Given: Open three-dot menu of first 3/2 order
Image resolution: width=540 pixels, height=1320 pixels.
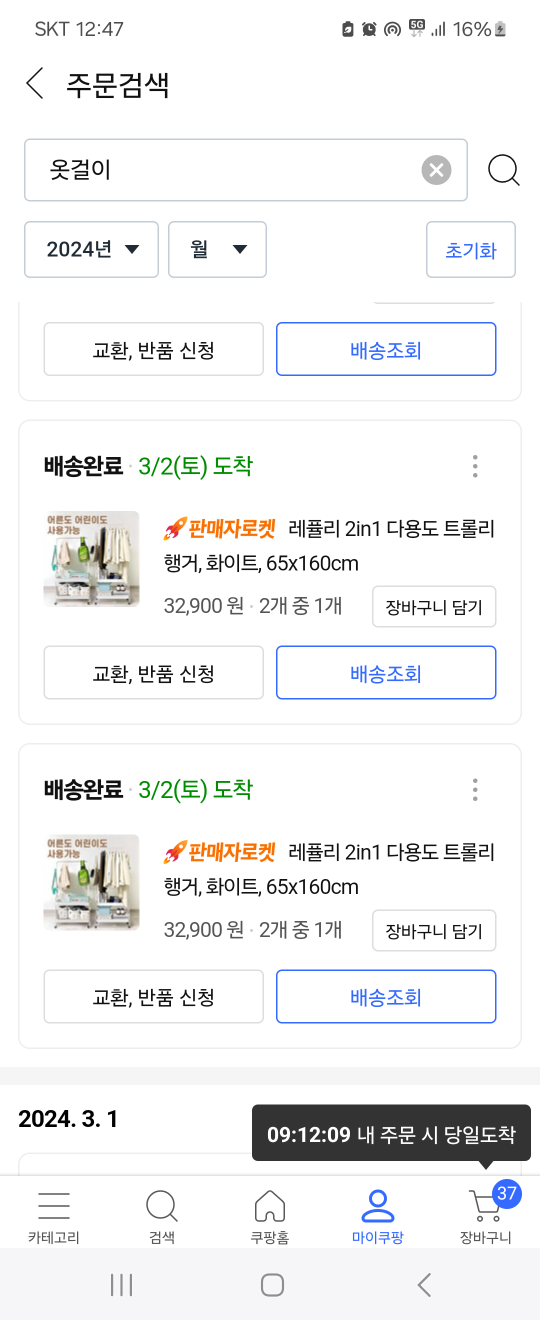Looking at the screenshot, I should pyautogui.click(x=475, y=466).
